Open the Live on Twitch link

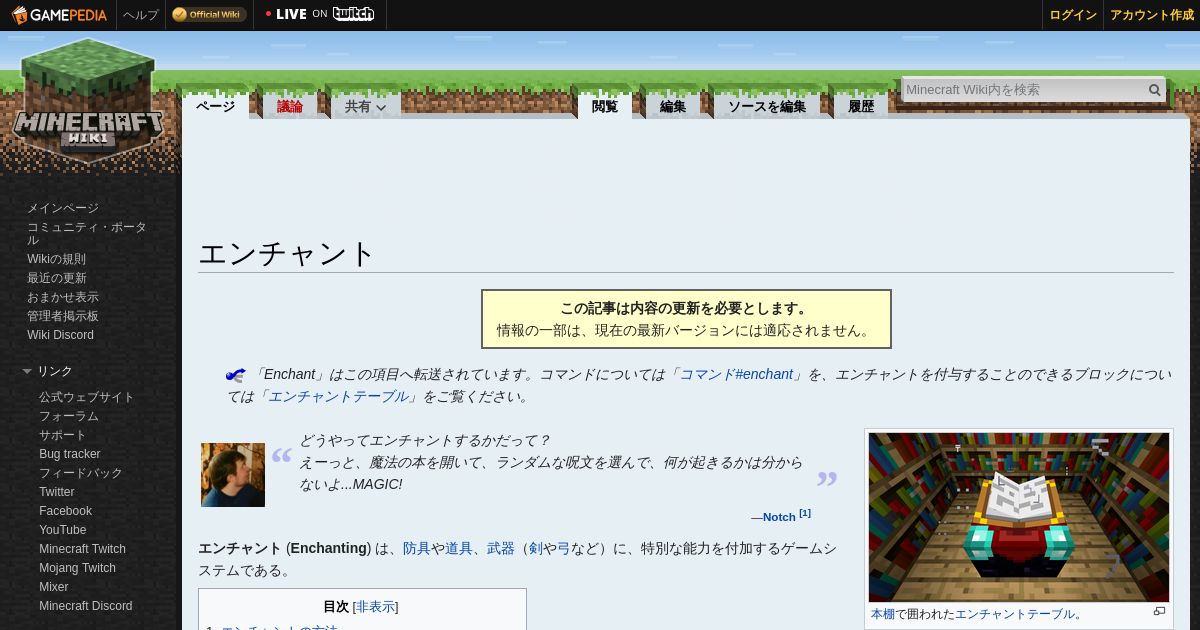[x=320, y=14]
